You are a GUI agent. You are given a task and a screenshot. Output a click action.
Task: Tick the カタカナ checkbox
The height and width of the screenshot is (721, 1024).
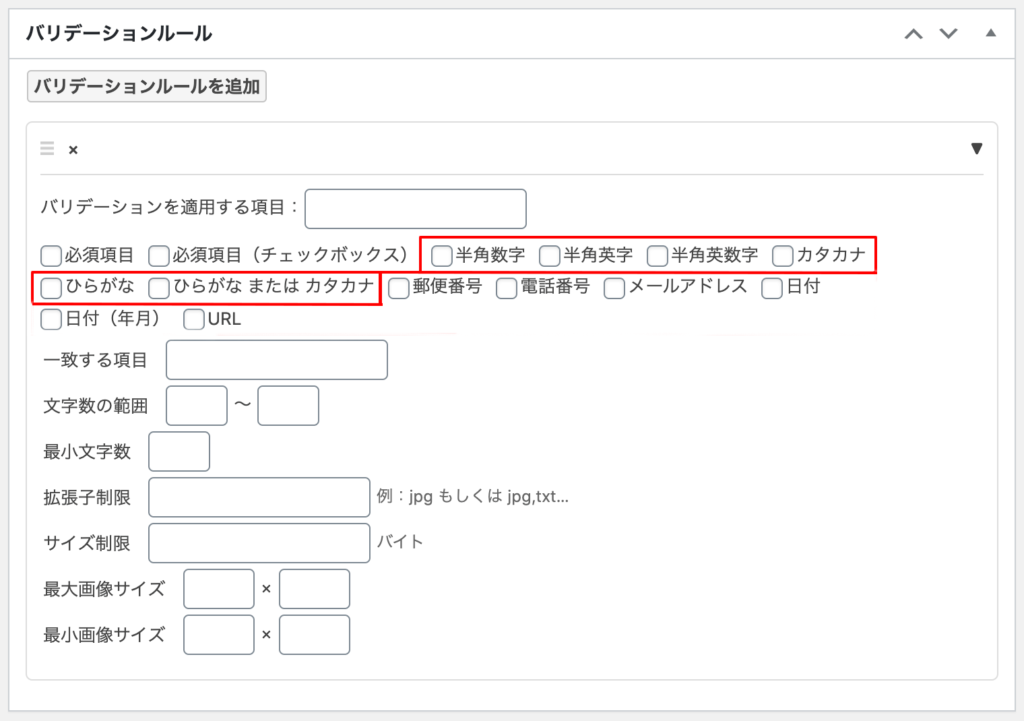coord(782,255)
